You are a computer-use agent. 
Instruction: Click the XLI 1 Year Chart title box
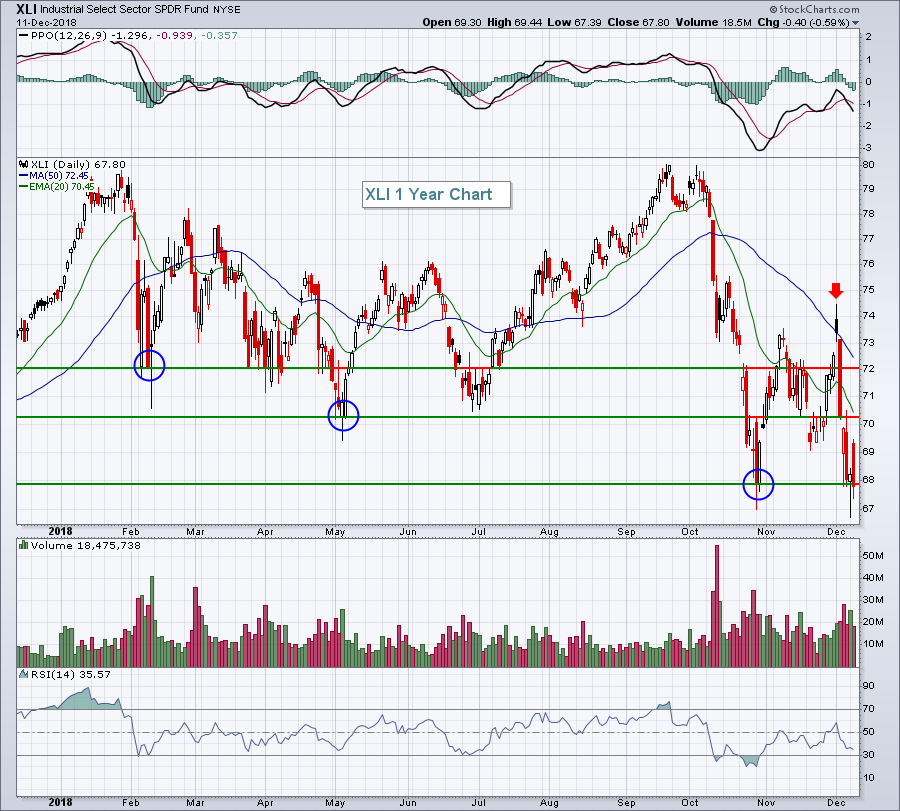pos(436,195)
